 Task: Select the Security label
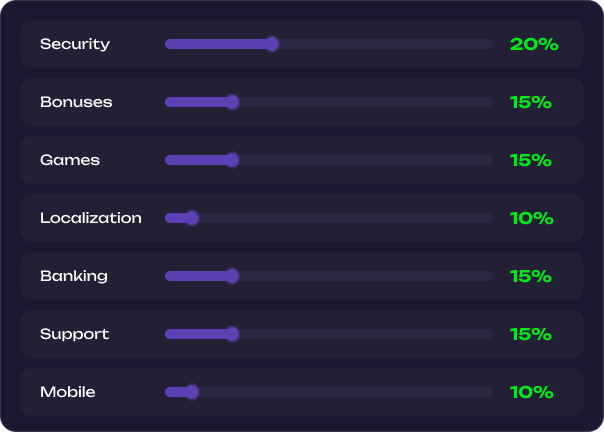tap(75, 44)
